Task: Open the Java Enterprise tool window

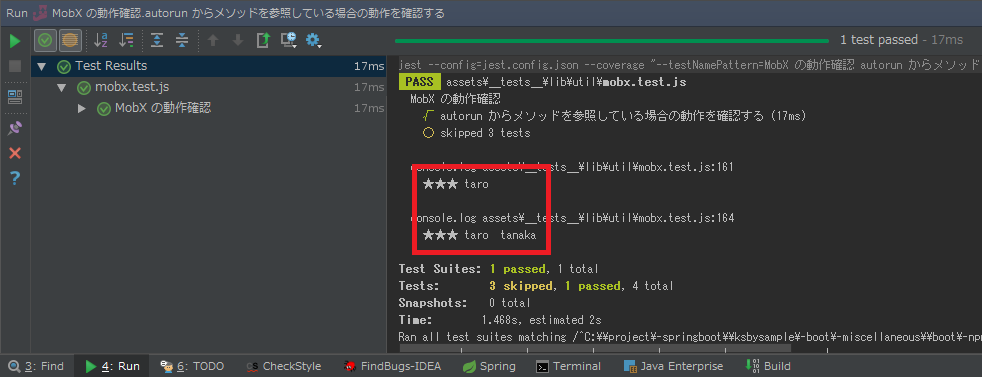Action: click(673, 366)
